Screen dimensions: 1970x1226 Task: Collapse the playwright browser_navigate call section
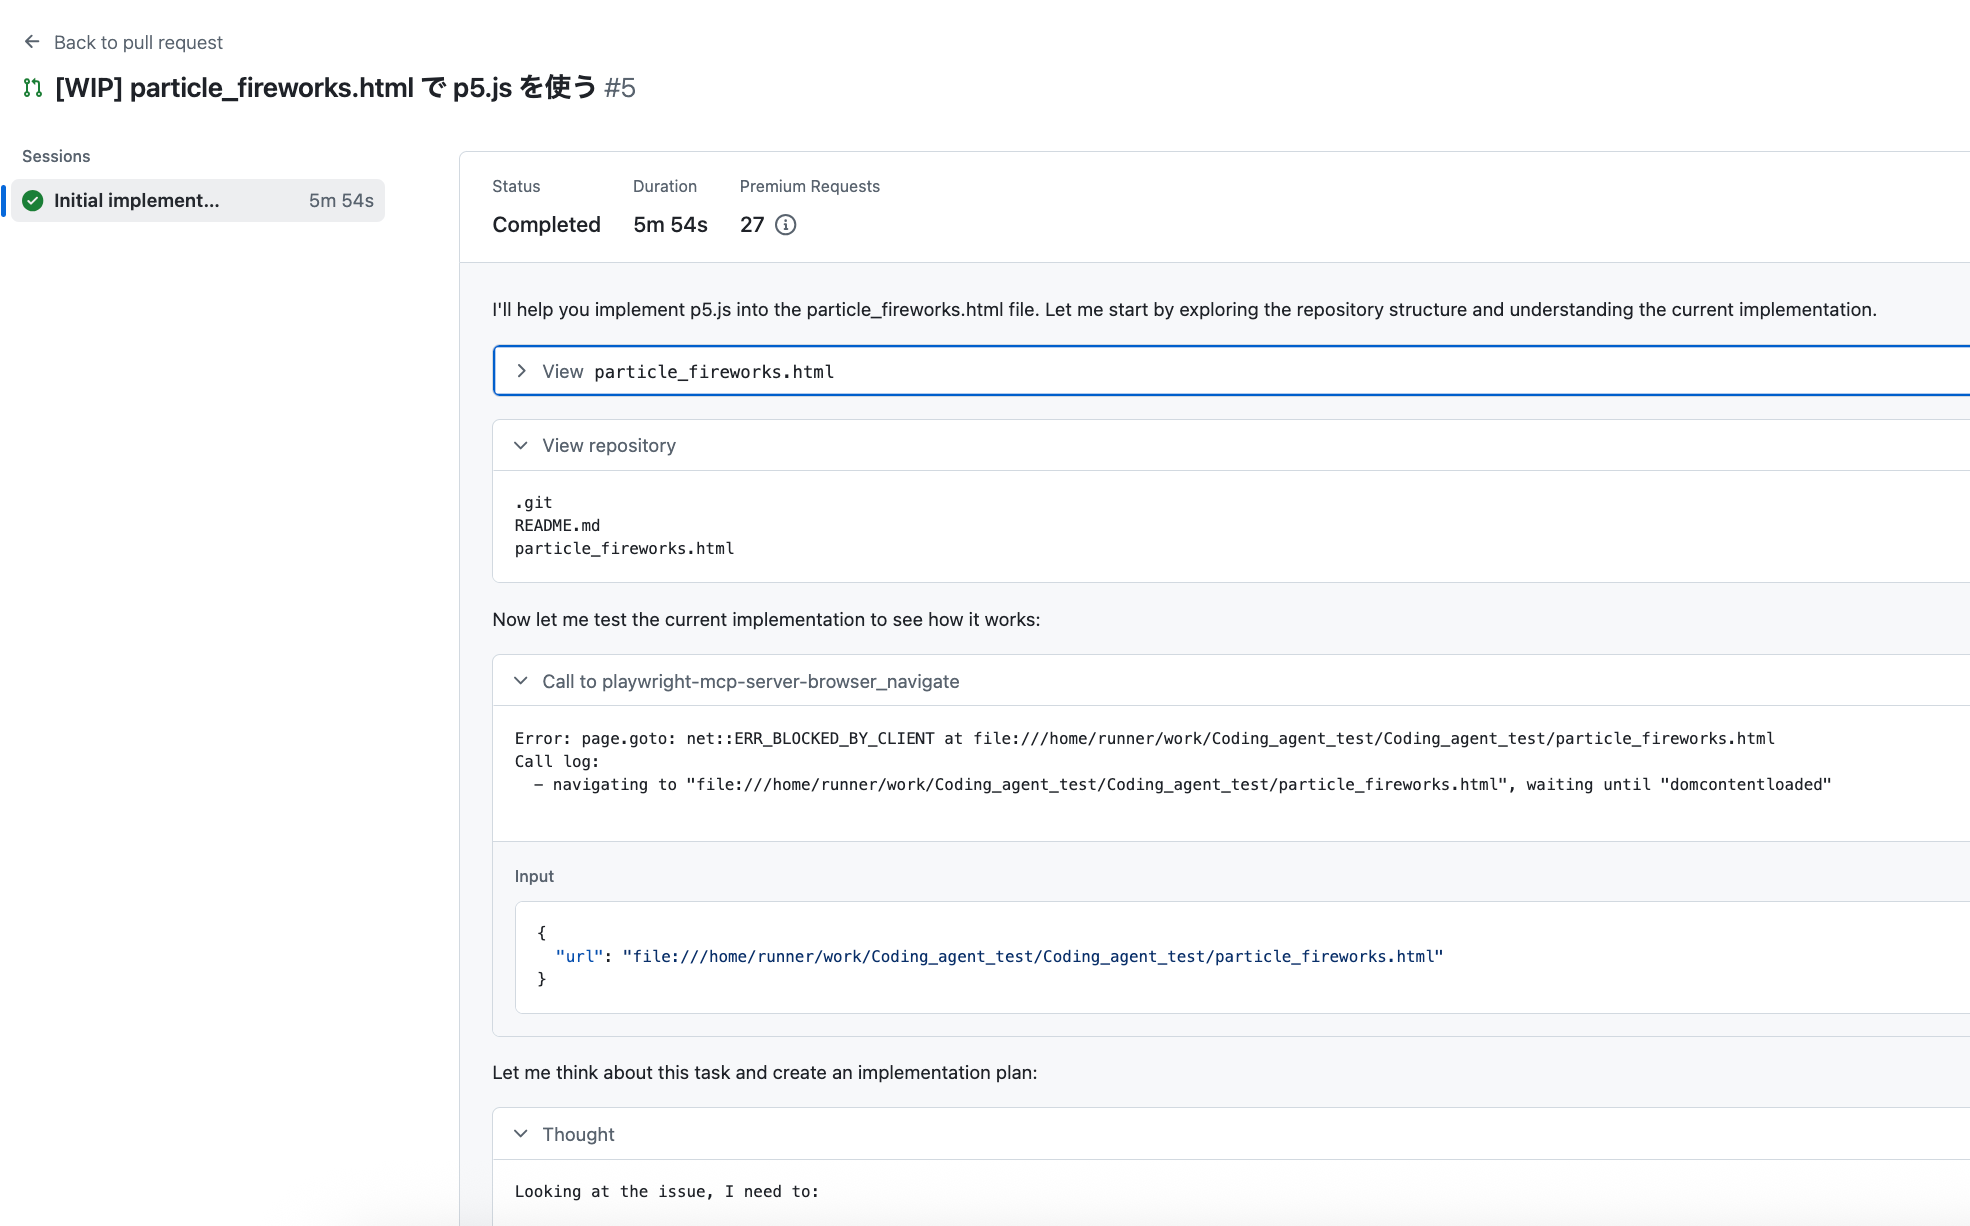click(x=521, y=681)
